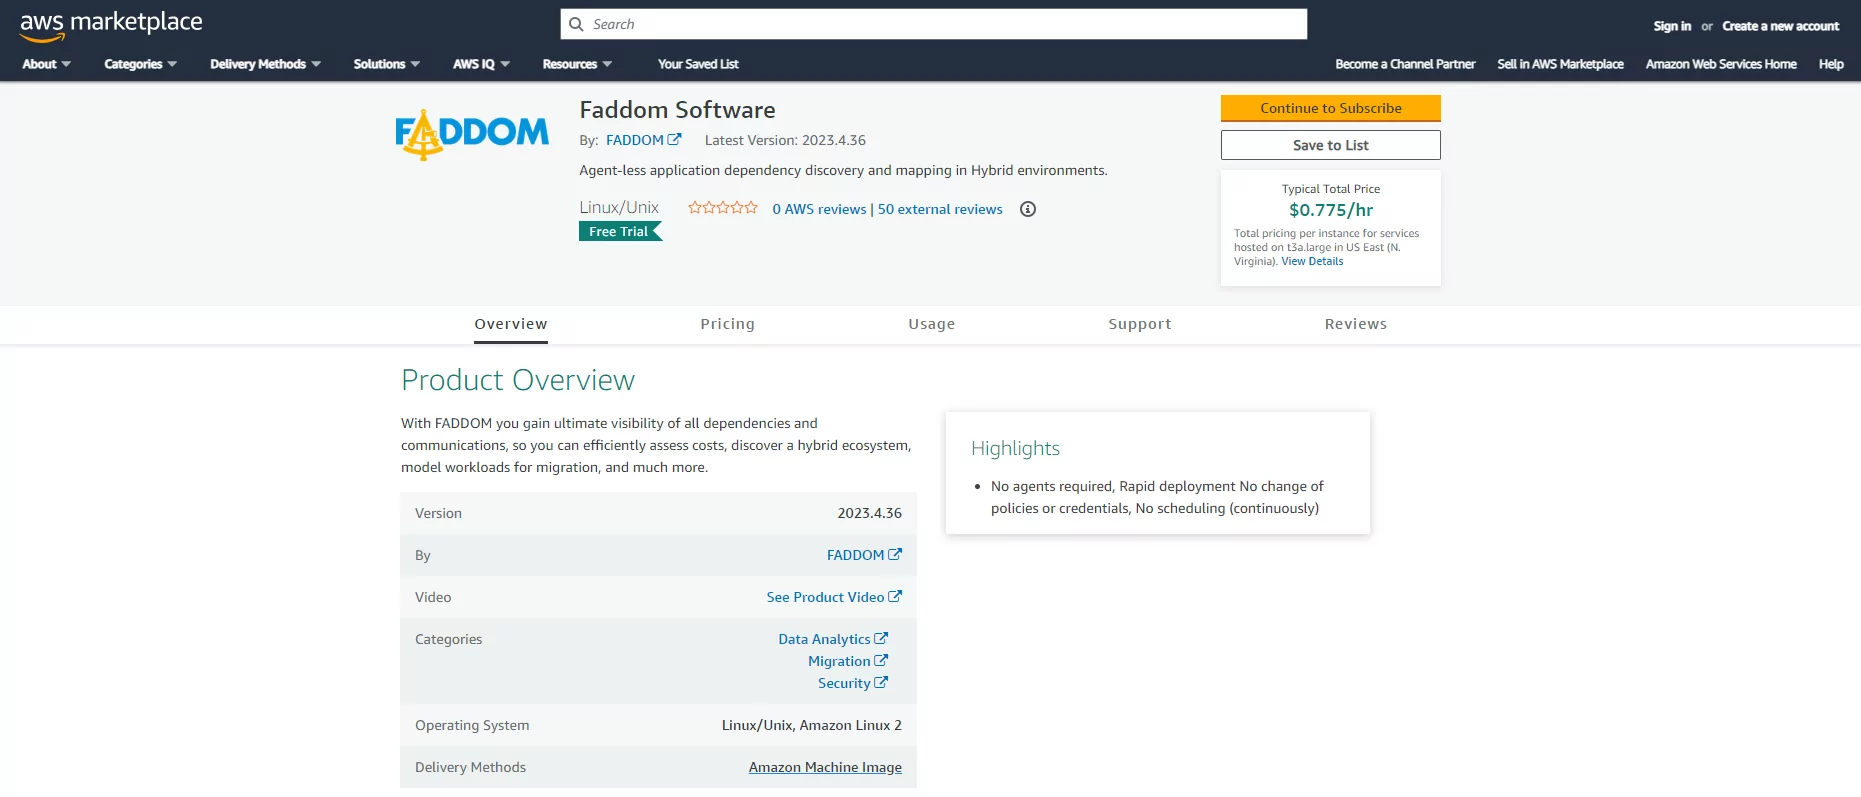Viewport: 1861px width, 797px height.
Task: Open Security category link
Action: [x=844, y=683]
